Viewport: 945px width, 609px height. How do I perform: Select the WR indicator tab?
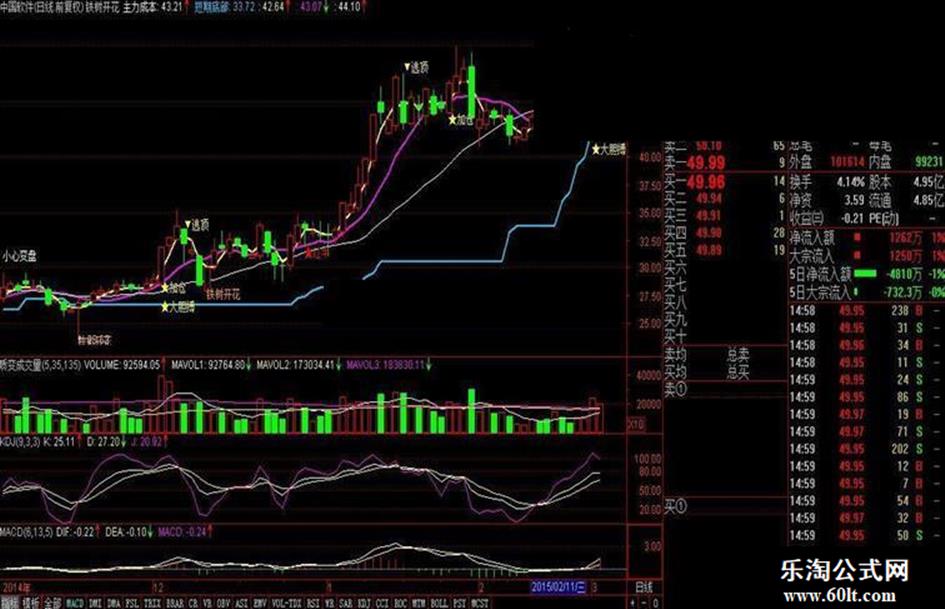click(x=329, y=602)
